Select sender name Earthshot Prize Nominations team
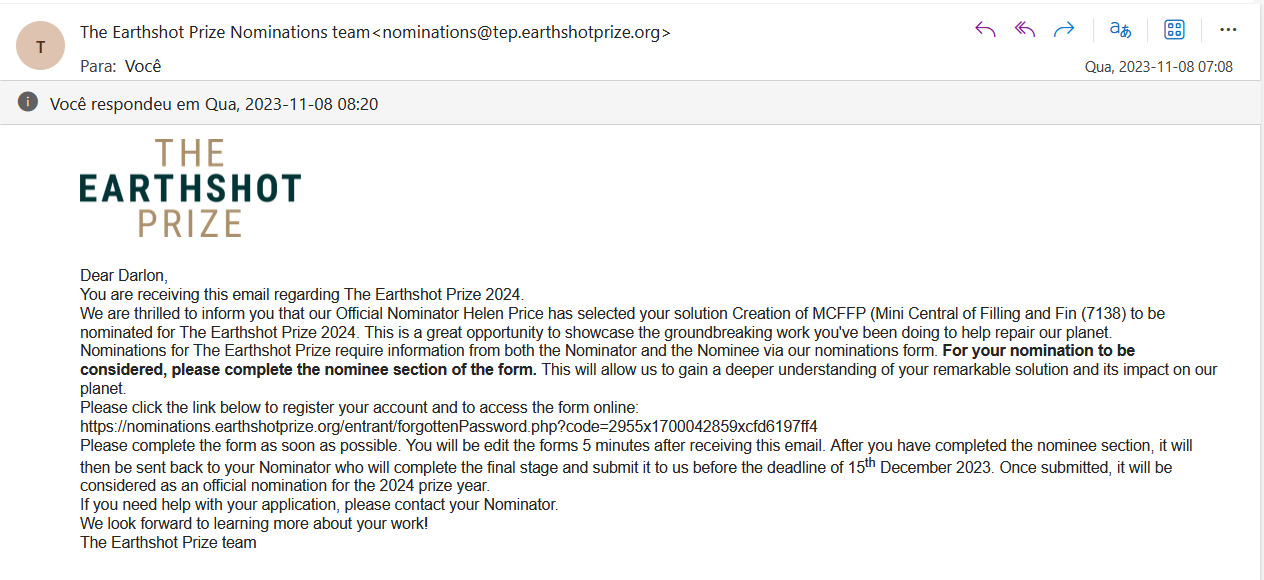The image size is (1264, 580). coord(225,32)
